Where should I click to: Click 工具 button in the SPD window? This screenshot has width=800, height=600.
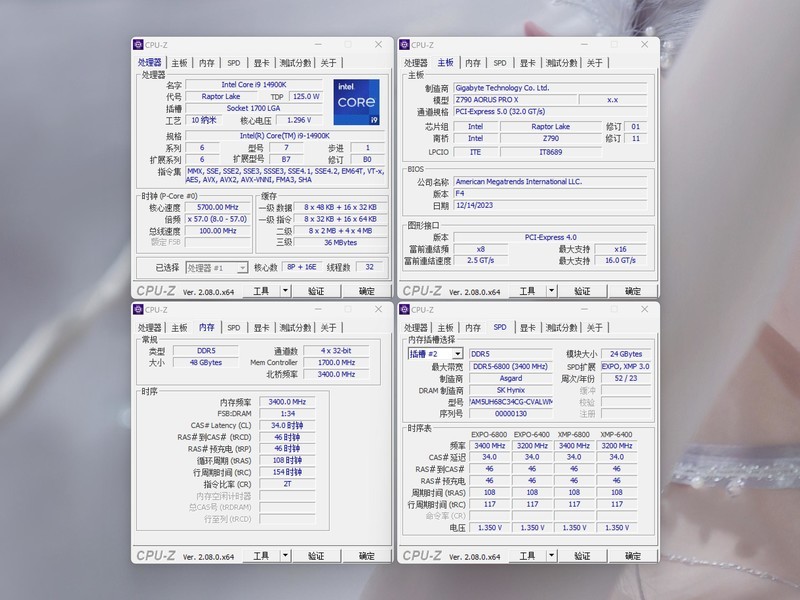pyautogui.click(x=527, y=556)
